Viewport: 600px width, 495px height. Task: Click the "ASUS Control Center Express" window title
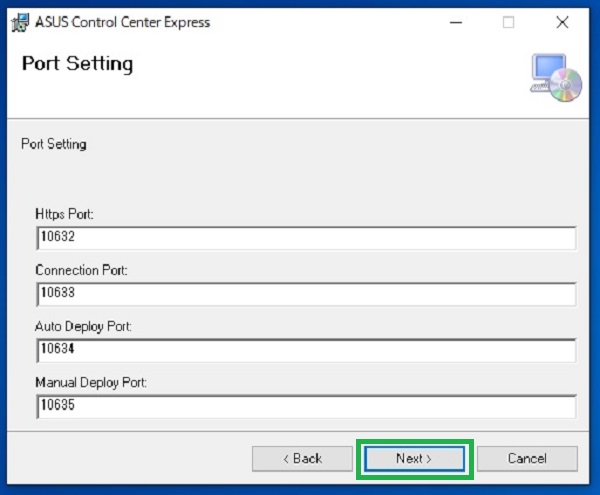pos(122,22)
